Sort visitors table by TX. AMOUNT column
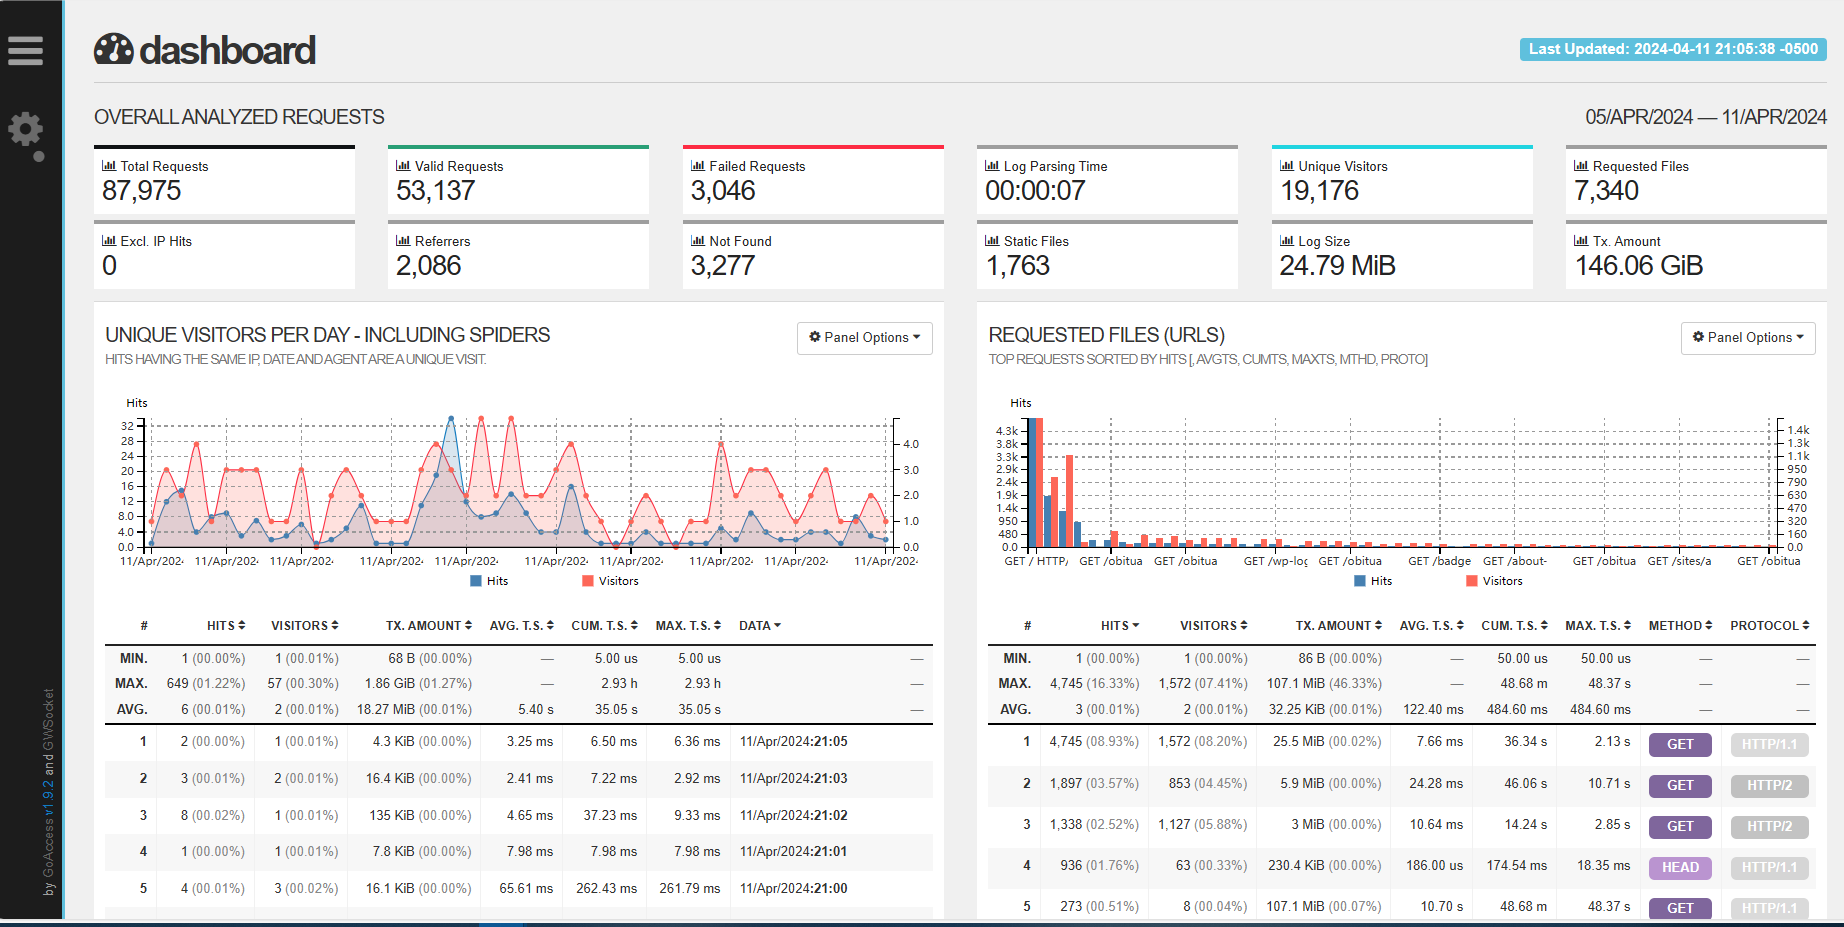1844x927 pixels. point(429,626)
